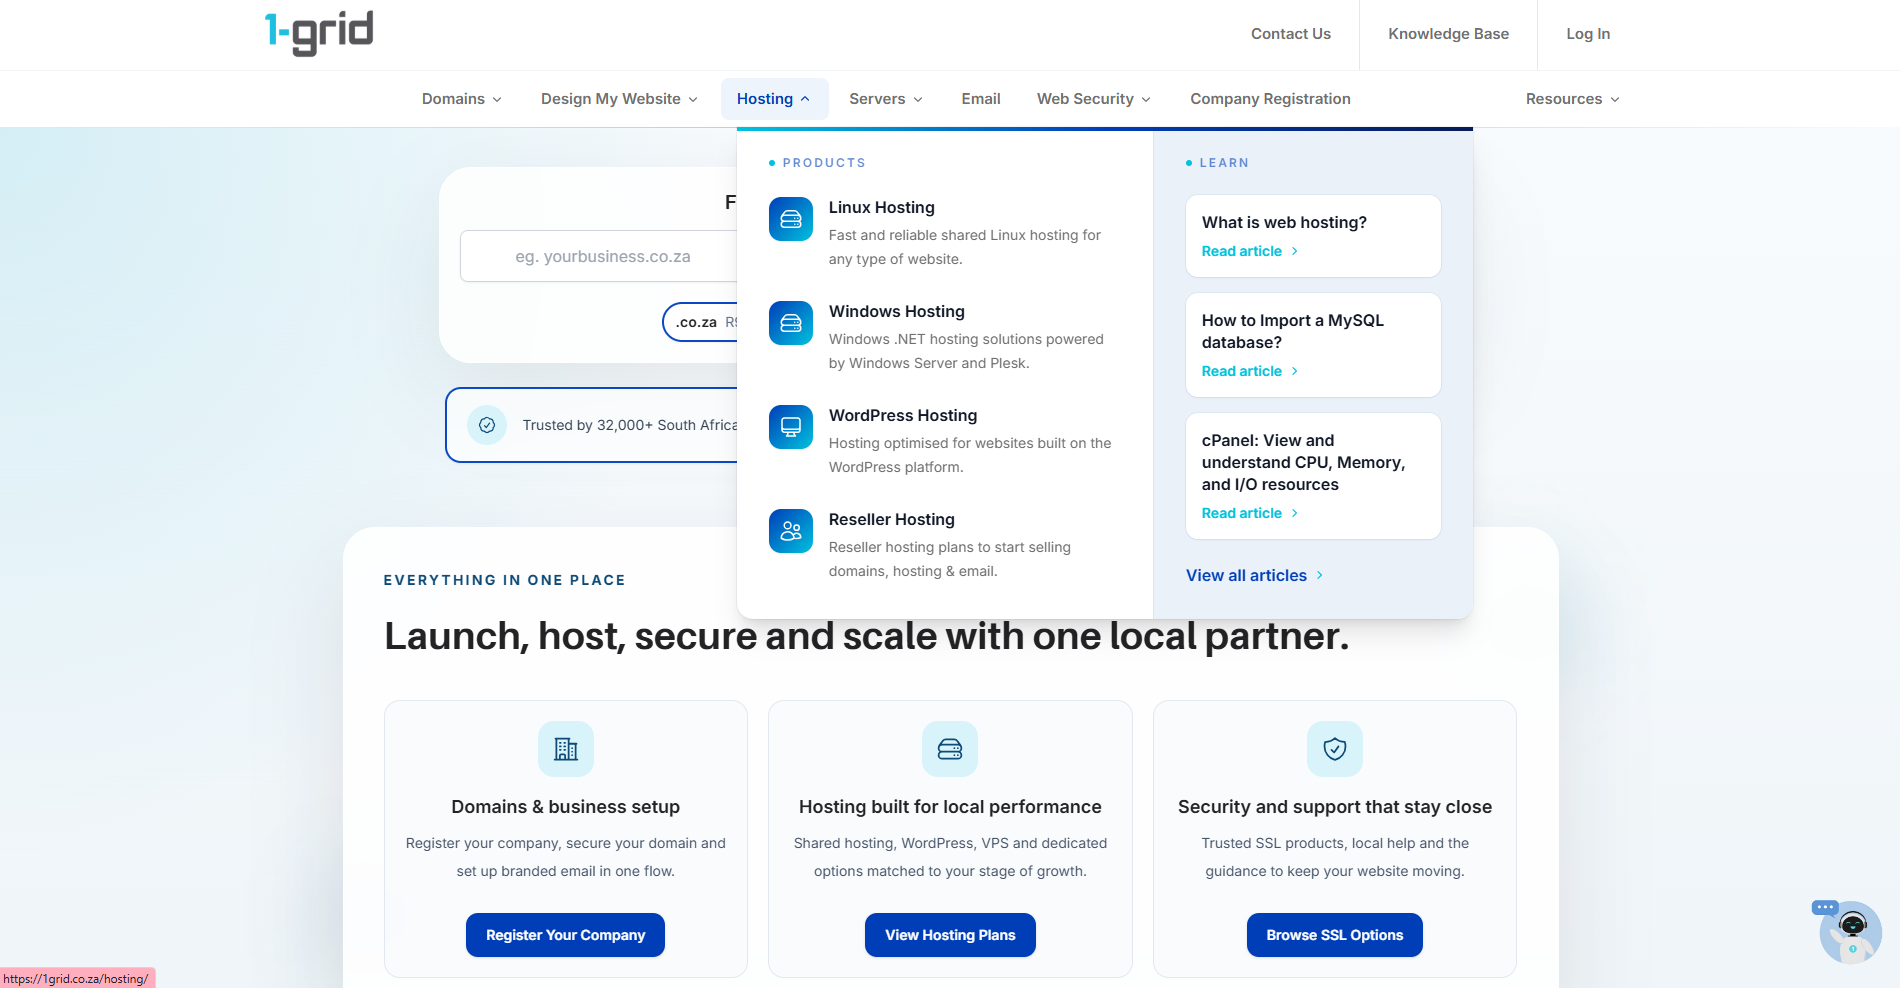Click the Windows Hosting icon
The height and width of the screenshot is (988, 1900).
pyautogui.click(x=791, y=323)
